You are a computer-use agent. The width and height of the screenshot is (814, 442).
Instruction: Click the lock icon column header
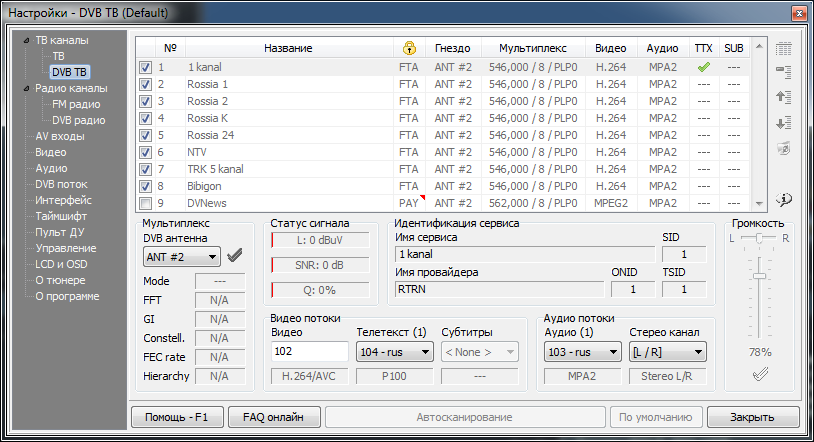(408, 48)
